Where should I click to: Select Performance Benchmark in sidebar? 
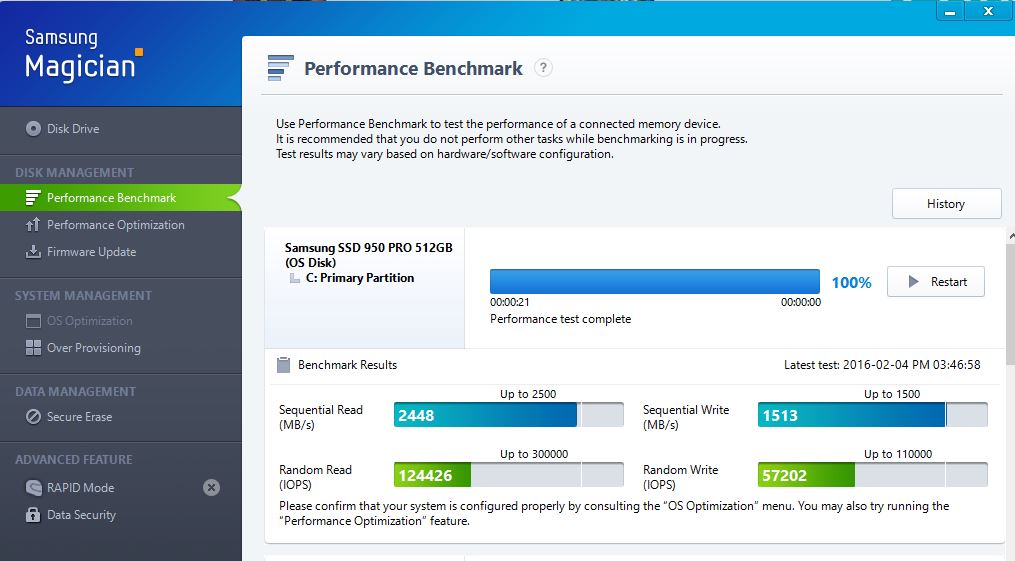(x=111, y=198)
